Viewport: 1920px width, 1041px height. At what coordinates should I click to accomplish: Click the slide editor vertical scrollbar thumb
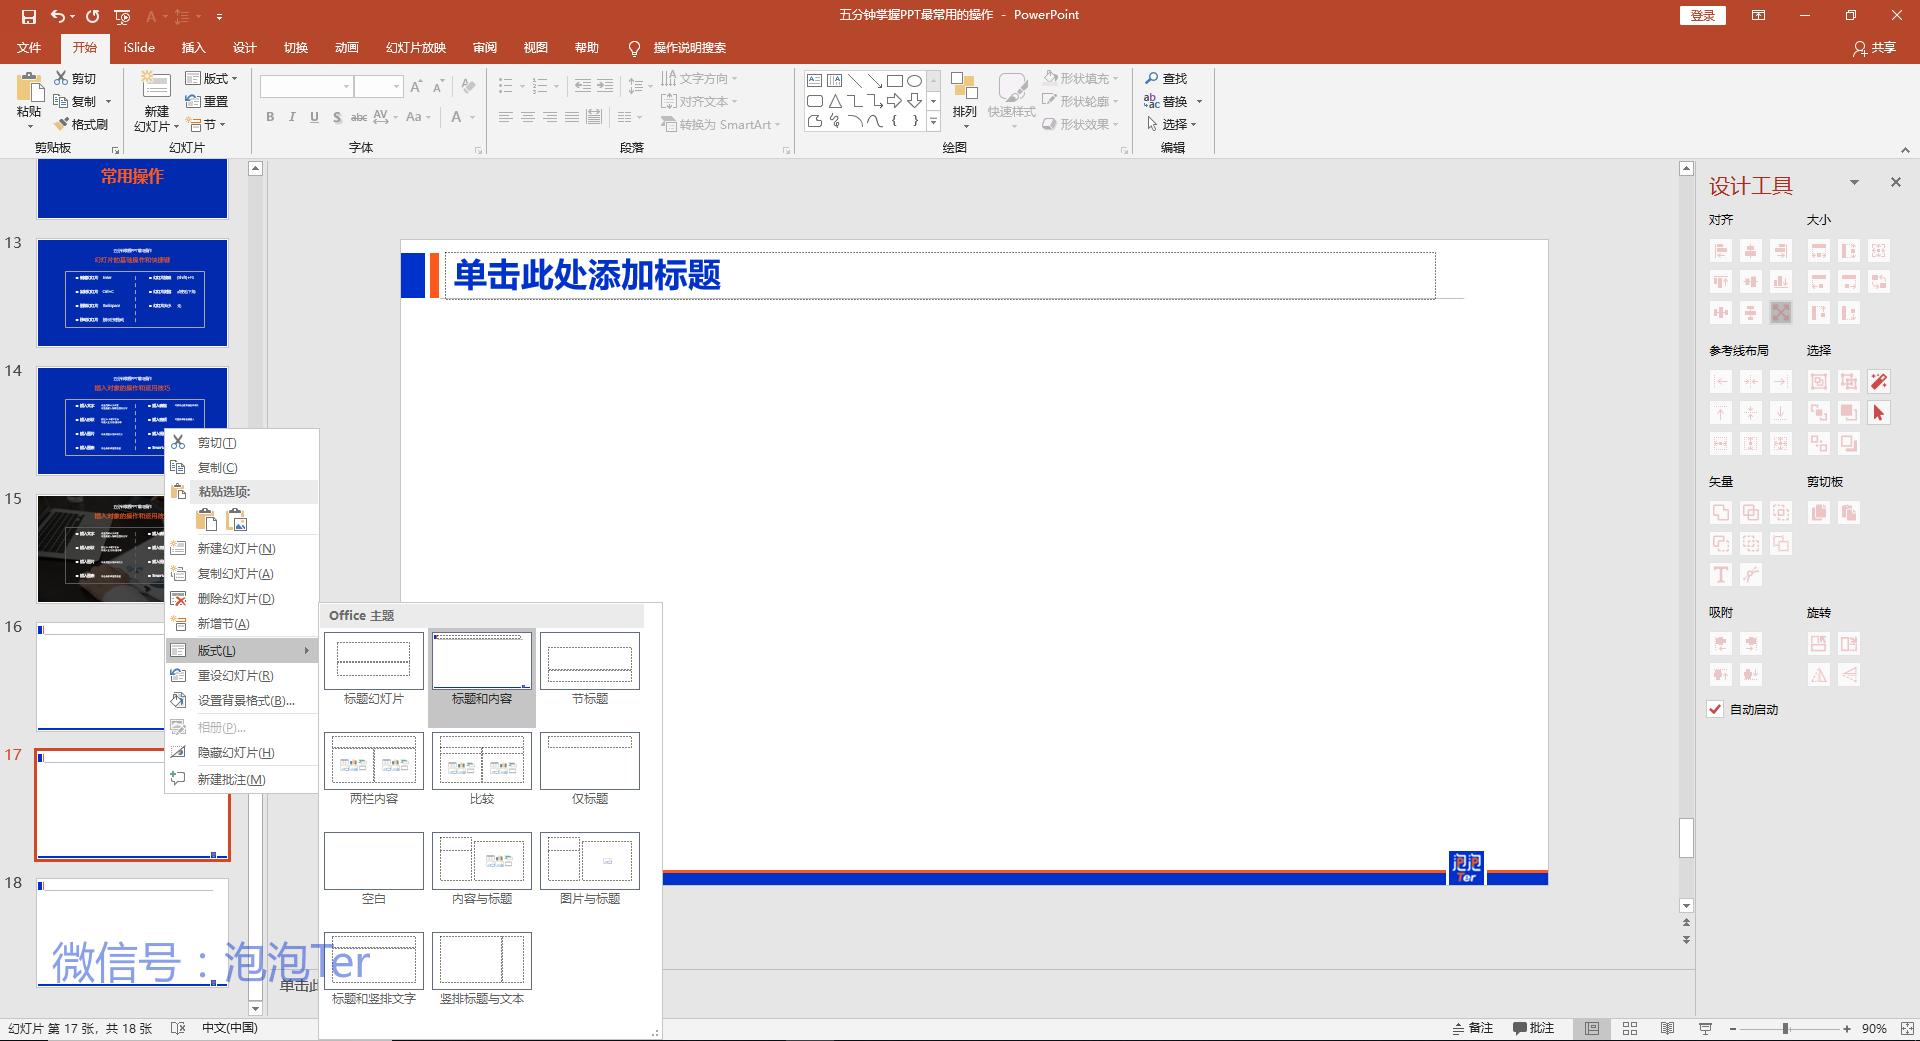1686,838
